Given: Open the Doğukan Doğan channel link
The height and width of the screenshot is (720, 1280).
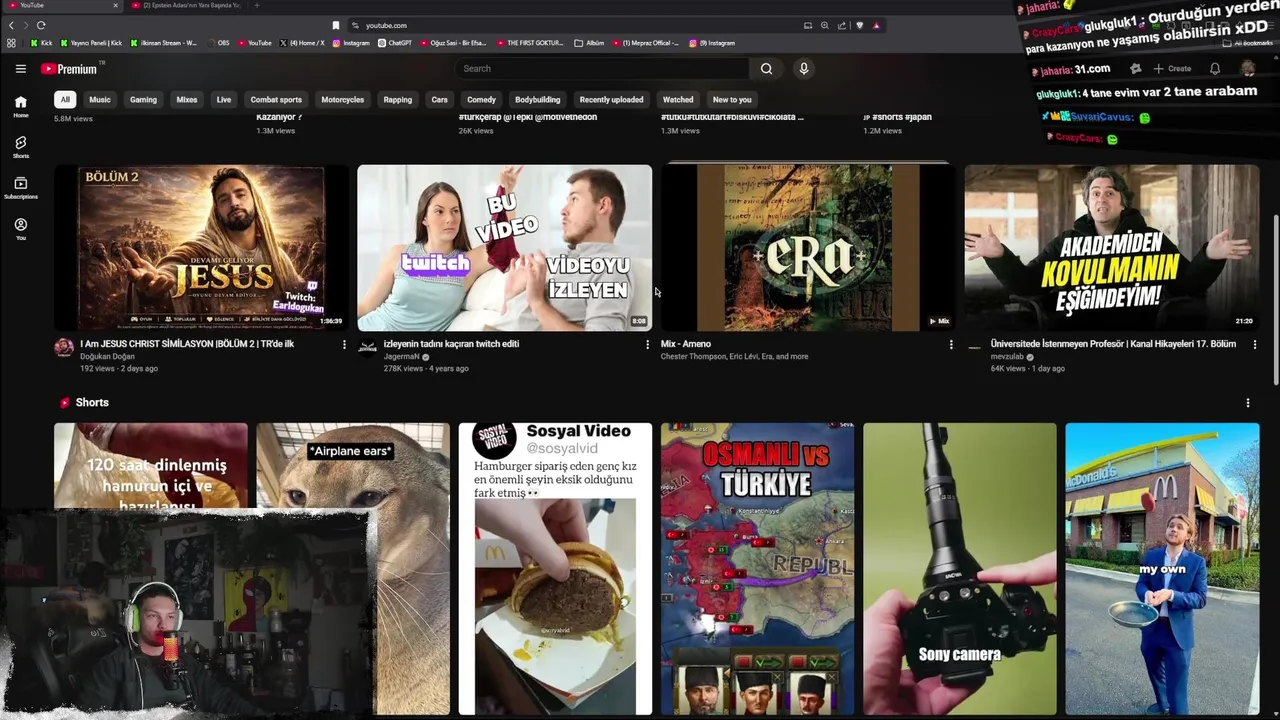Looking at the screenshot, I should point(107,357).
